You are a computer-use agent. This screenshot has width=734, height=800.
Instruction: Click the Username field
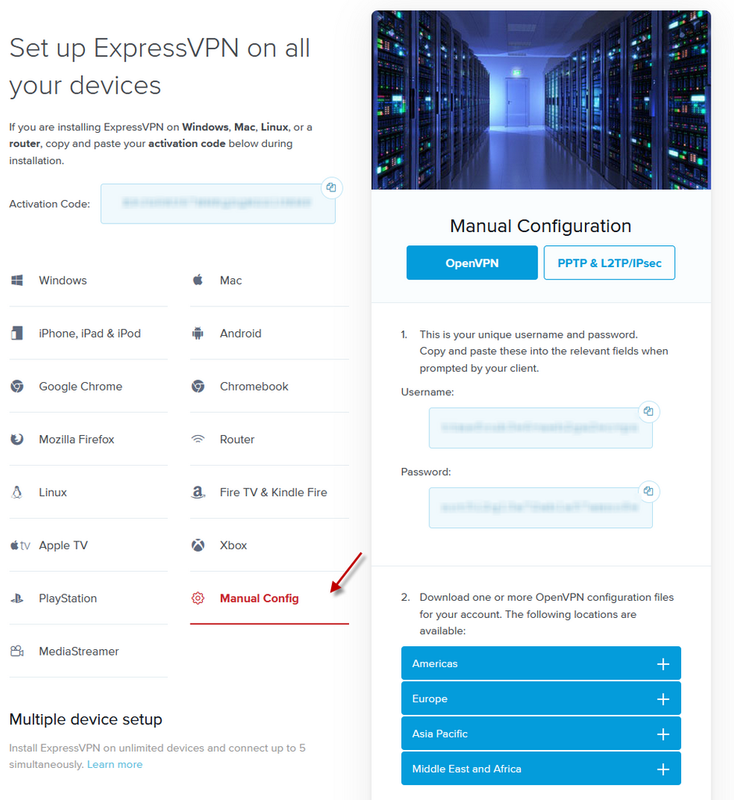tap(541, 428)
